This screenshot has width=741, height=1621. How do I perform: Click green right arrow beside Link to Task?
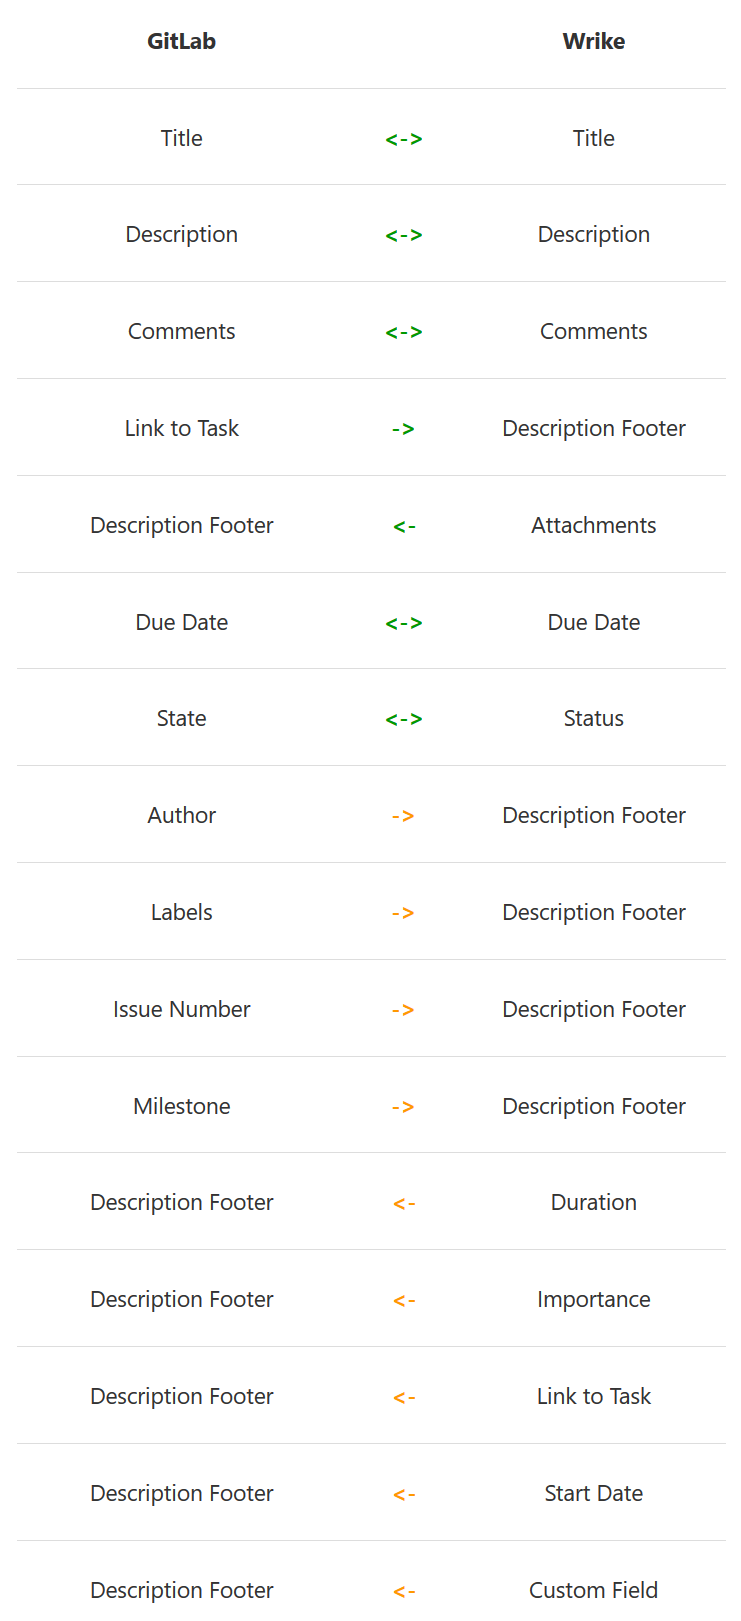(x=403, y=429)
